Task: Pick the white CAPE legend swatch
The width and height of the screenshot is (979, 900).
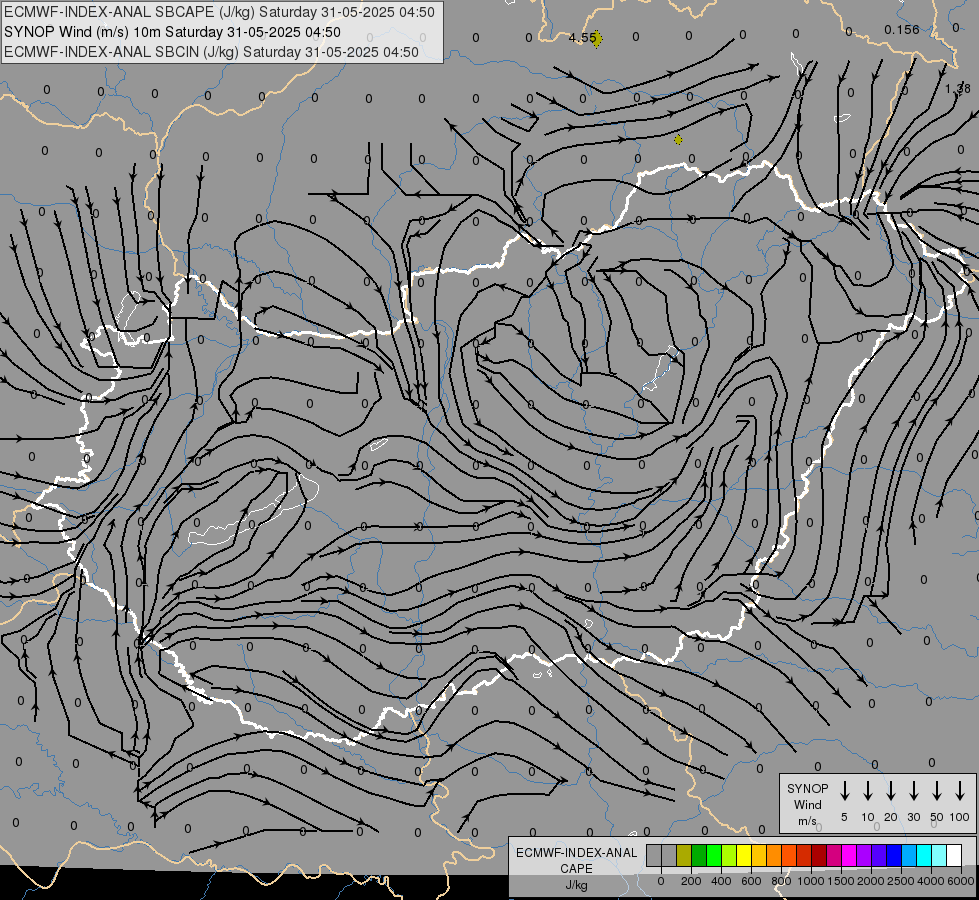Action: pos(953,855)
